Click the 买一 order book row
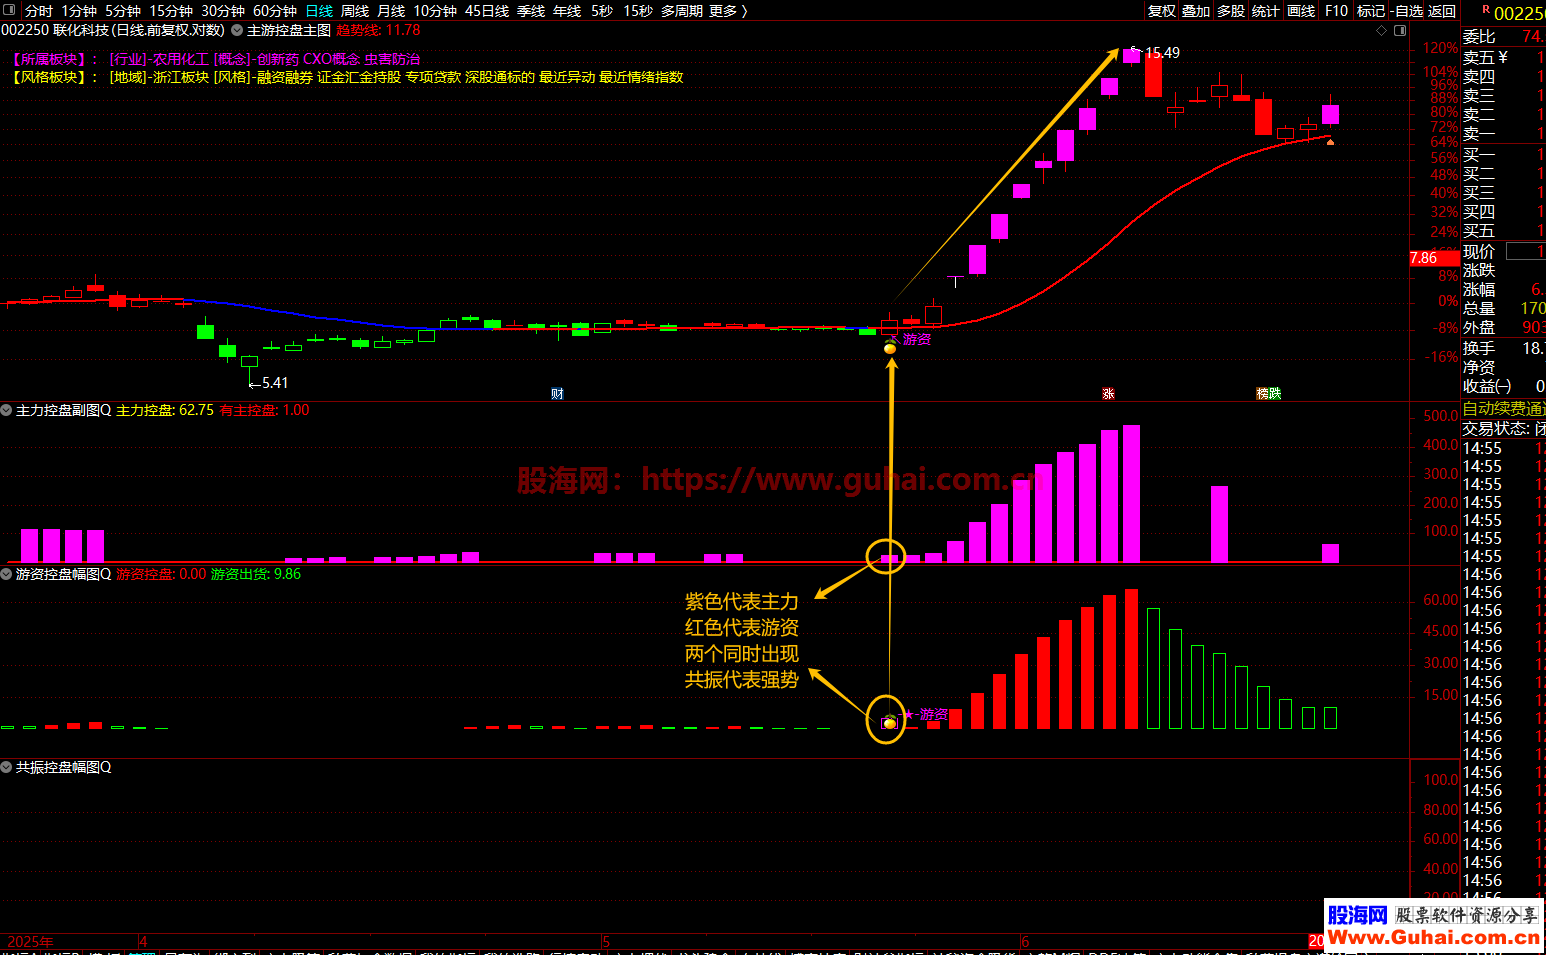Screen dimensions: 1546x955 [1504, 154]
